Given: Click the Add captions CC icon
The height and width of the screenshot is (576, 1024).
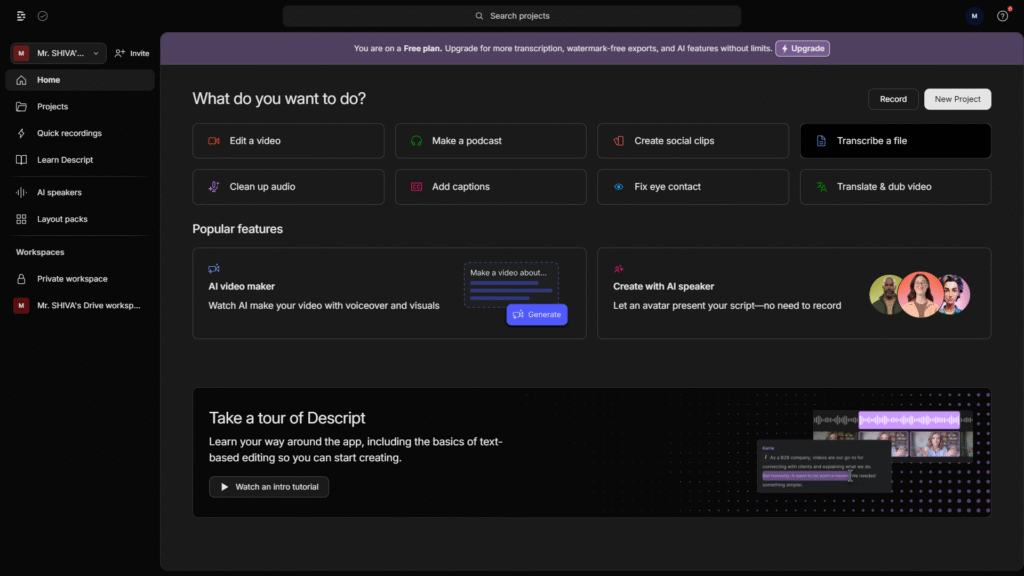Looking at the screenshot, I should pos(416,187).
